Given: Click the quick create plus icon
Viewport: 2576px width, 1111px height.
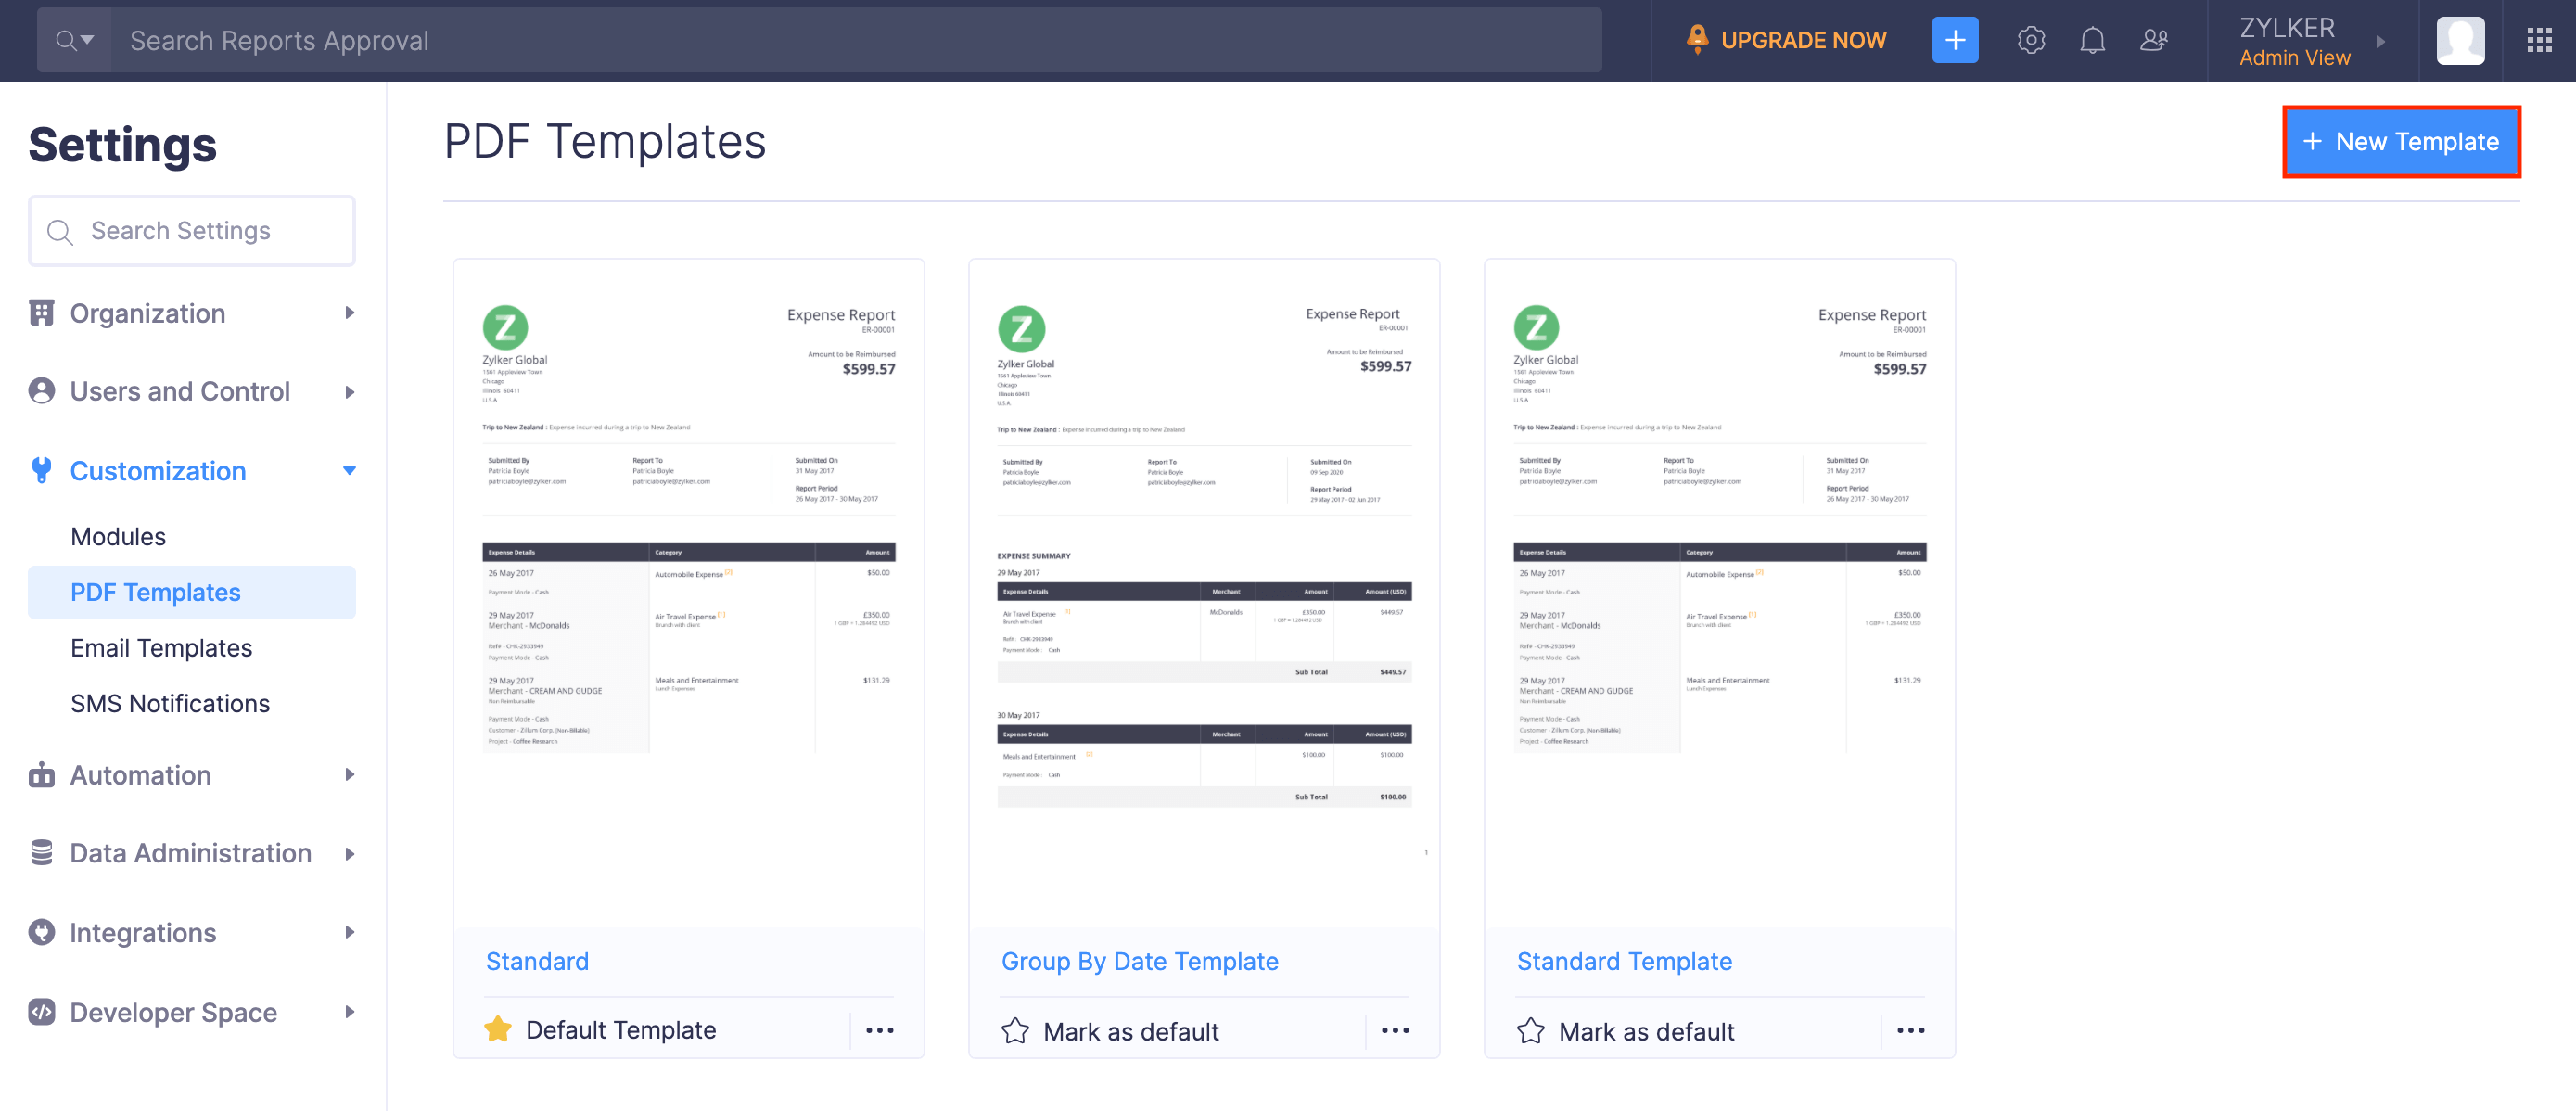Looking at the screenshot, I should tap(1954, 40).
